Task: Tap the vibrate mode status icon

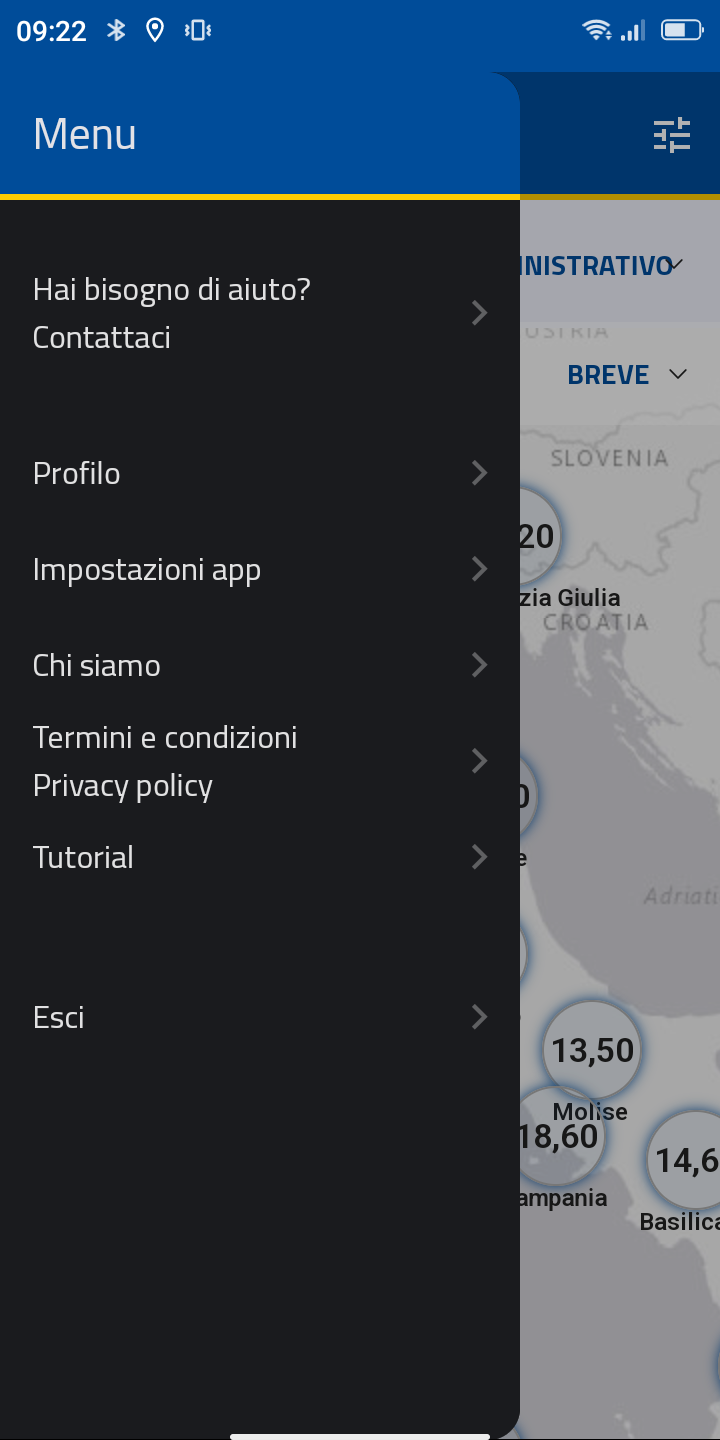Action: pyautogui.click(x=197, y=31)
